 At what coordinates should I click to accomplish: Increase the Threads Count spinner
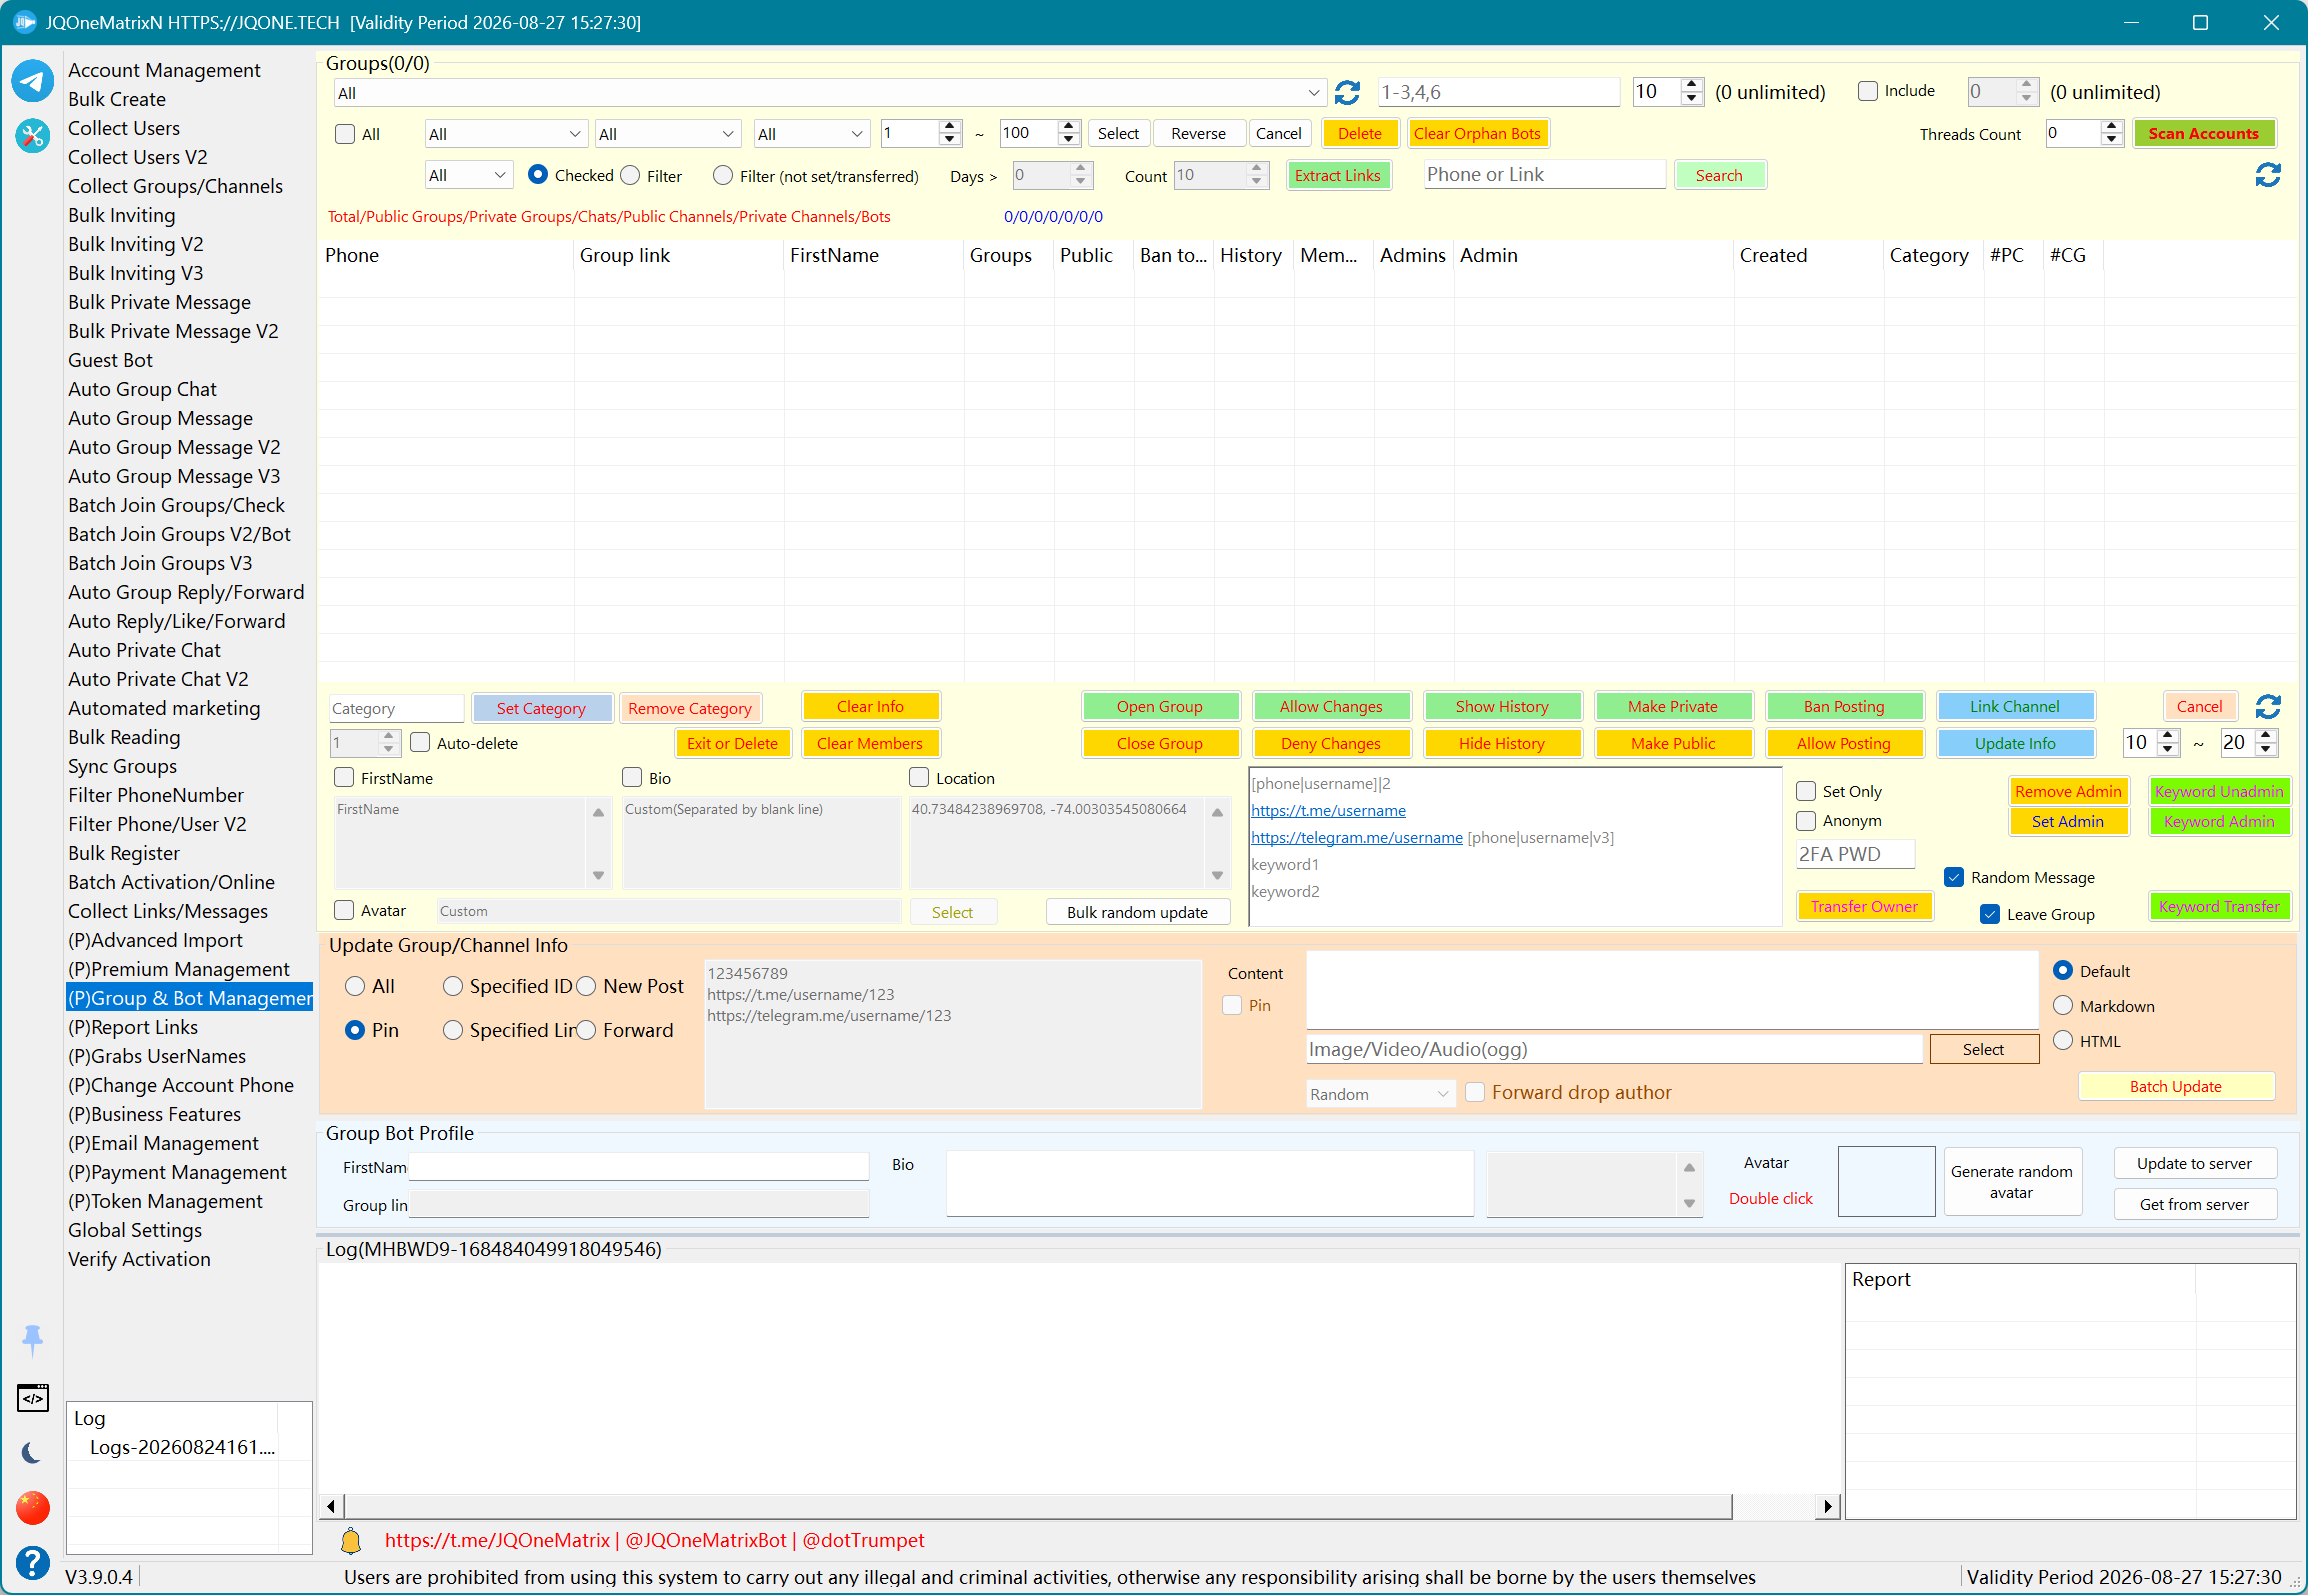(2111, 126)
